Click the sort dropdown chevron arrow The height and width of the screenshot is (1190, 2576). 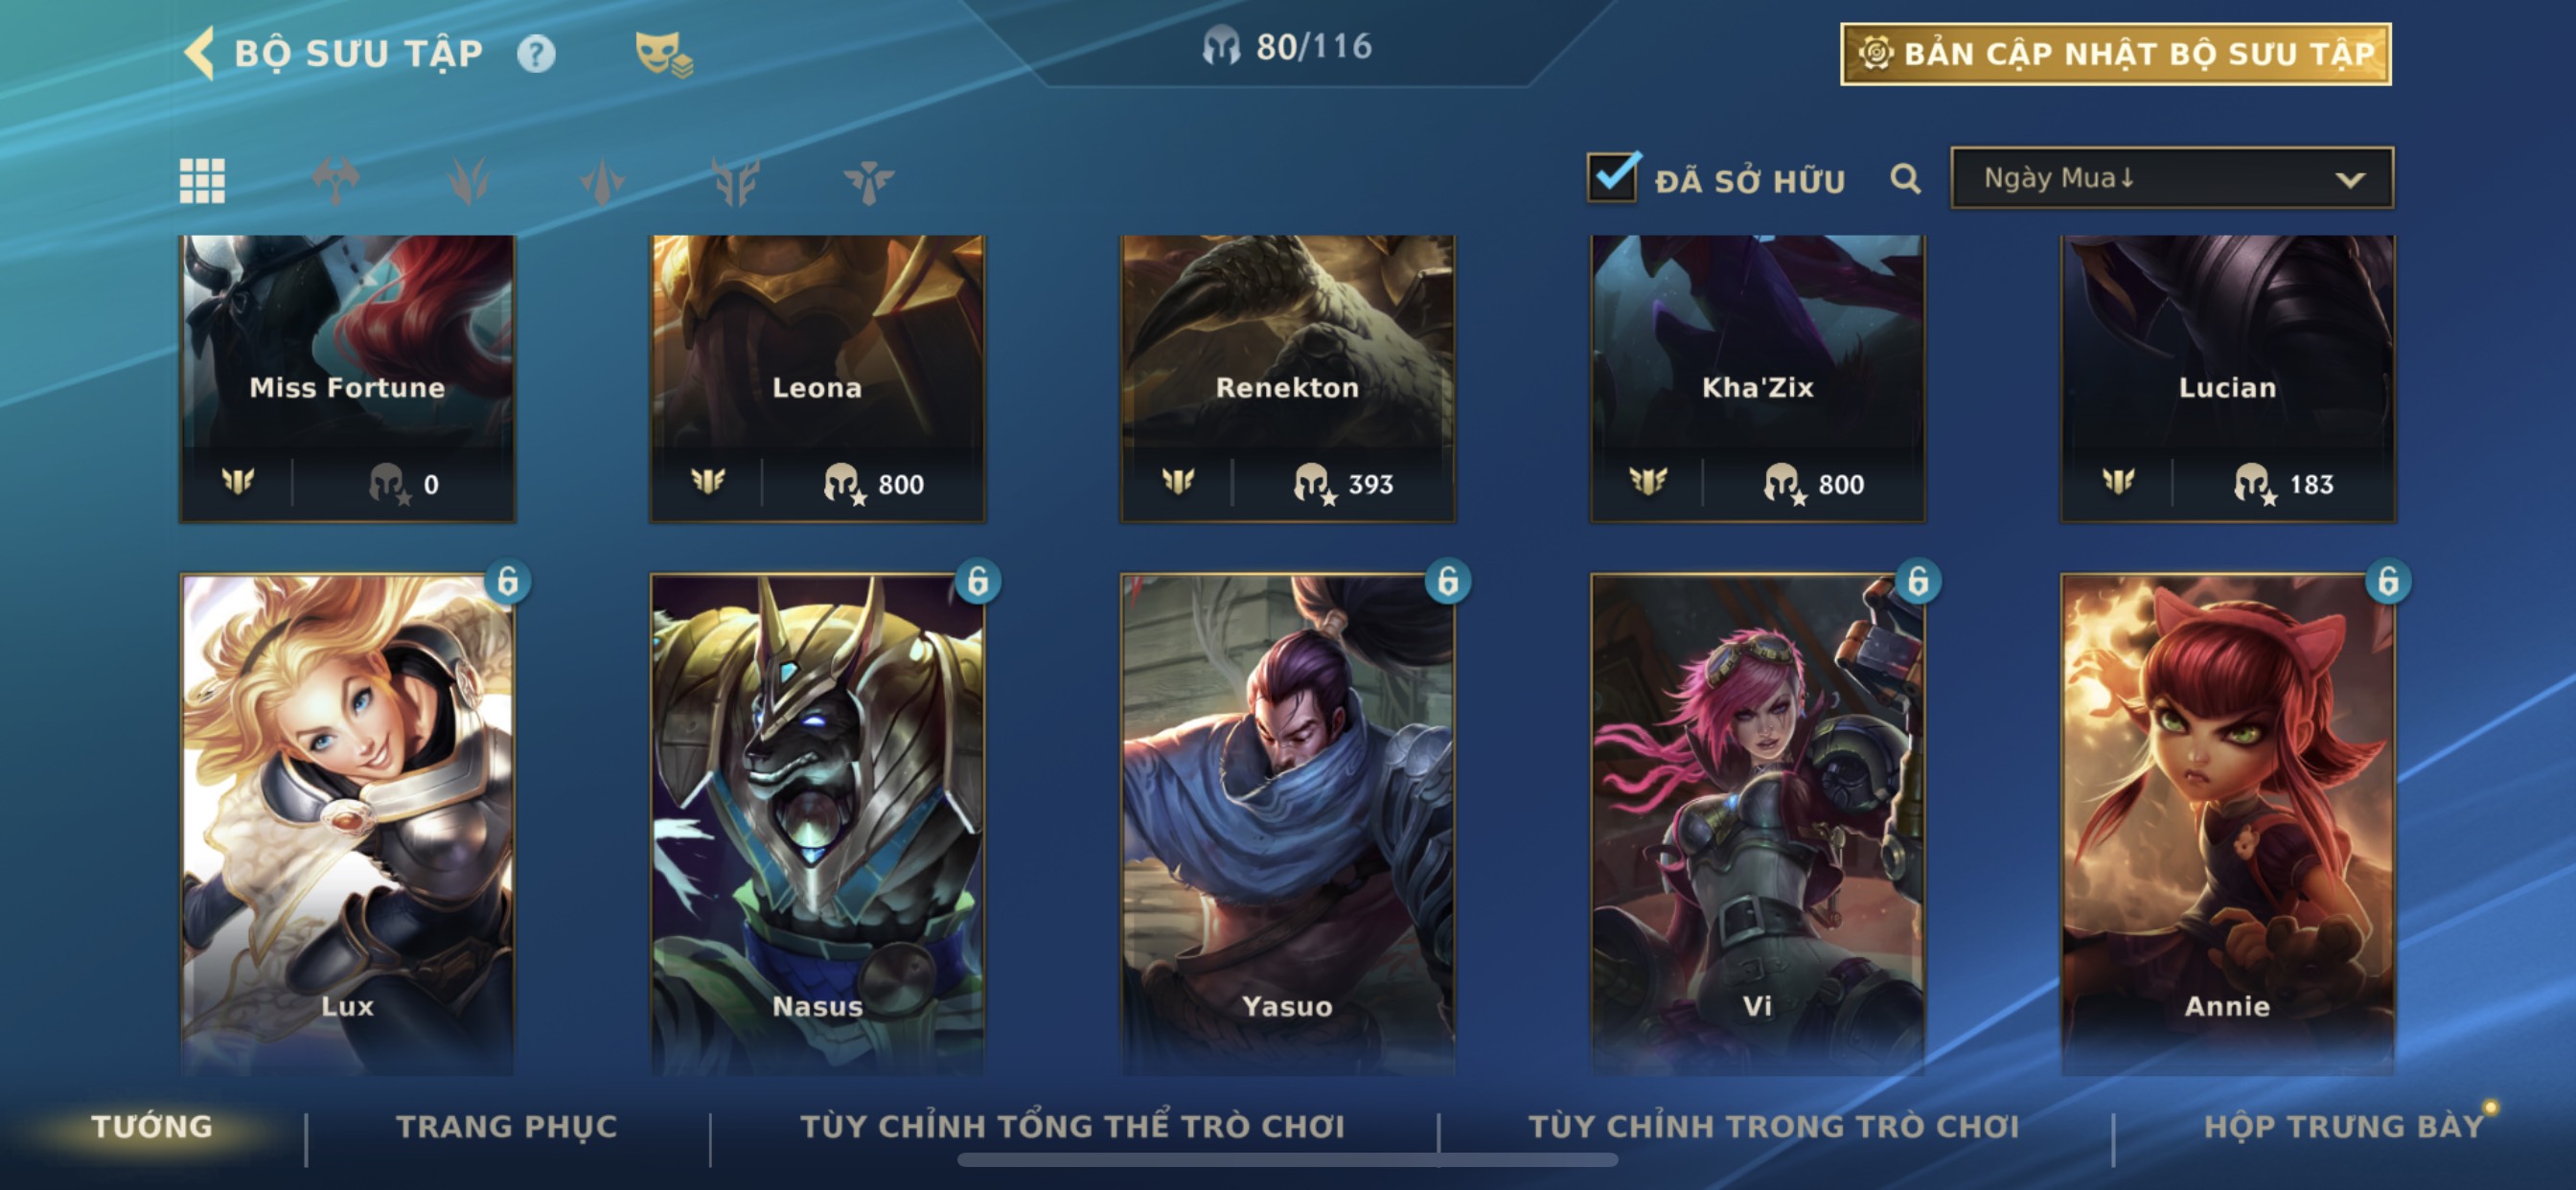(2350, 180)
